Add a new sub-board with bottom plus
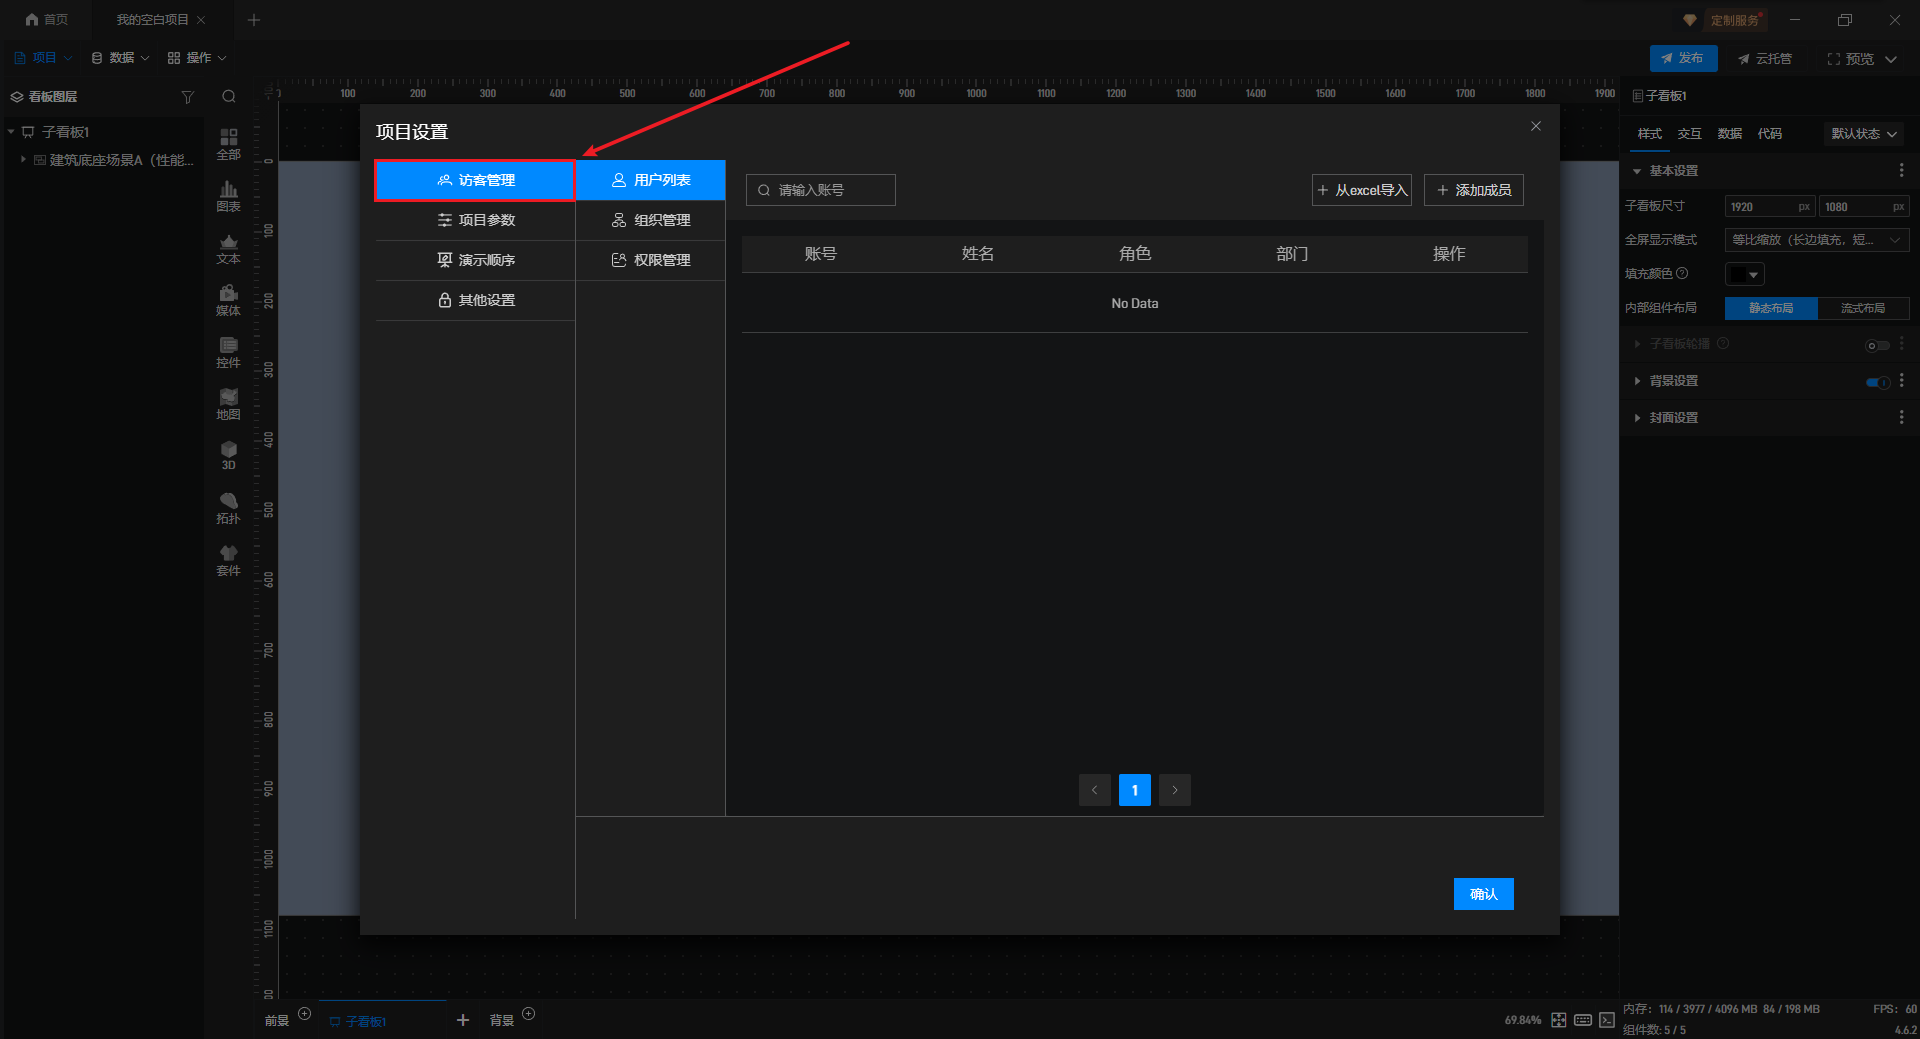1920x1039 pixels. (x=463, y=1020)
